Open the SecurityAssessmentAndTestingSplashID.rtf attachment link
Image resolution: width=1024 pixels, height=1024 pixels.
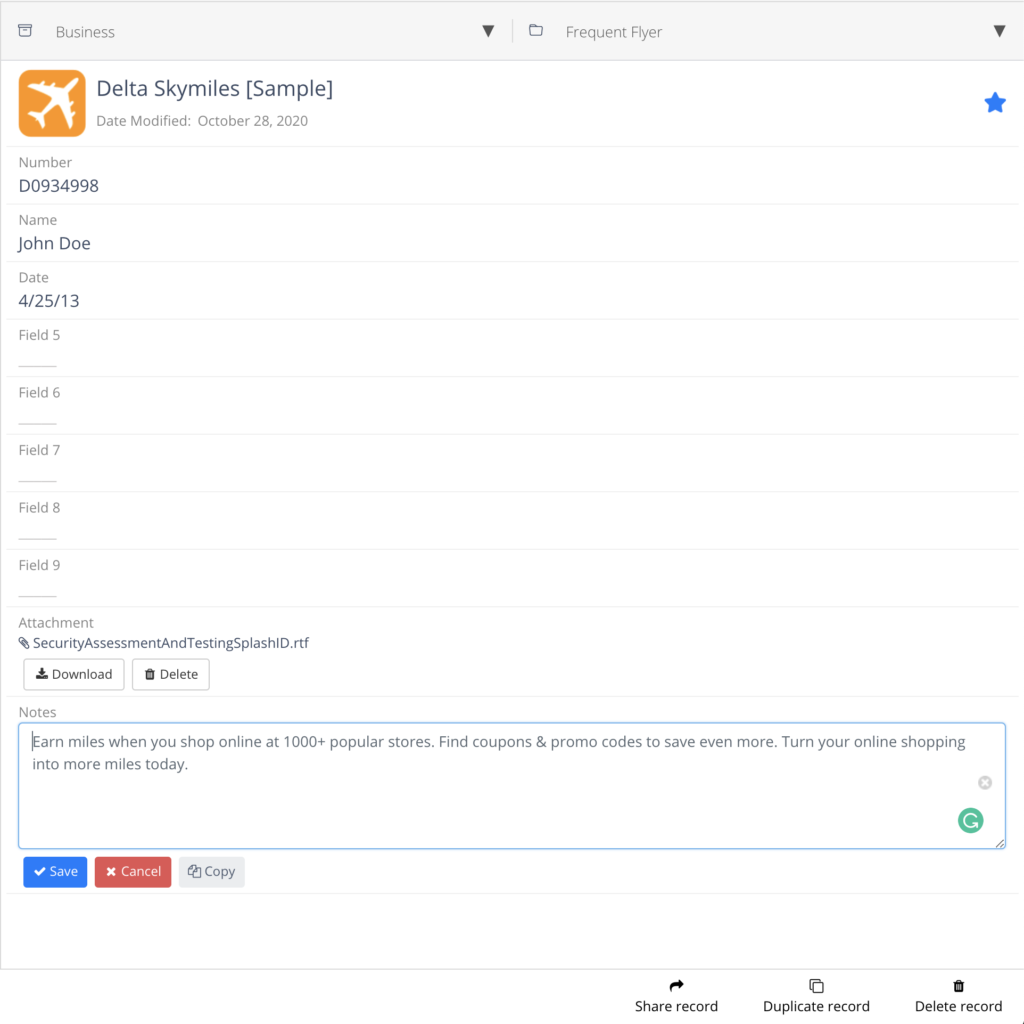(170, 644)
